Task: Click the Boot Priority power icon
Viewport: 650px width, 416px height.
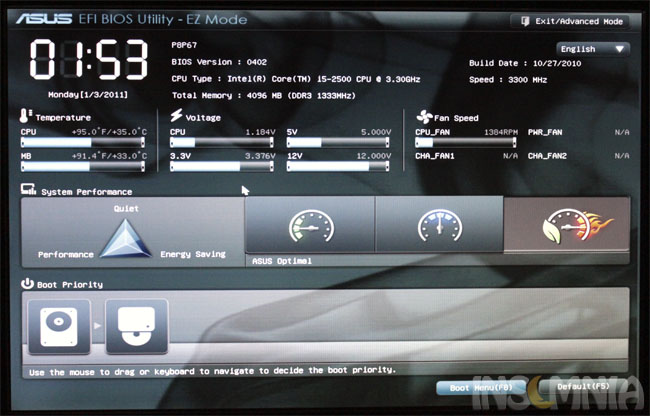Action: [x=27, y=283]
